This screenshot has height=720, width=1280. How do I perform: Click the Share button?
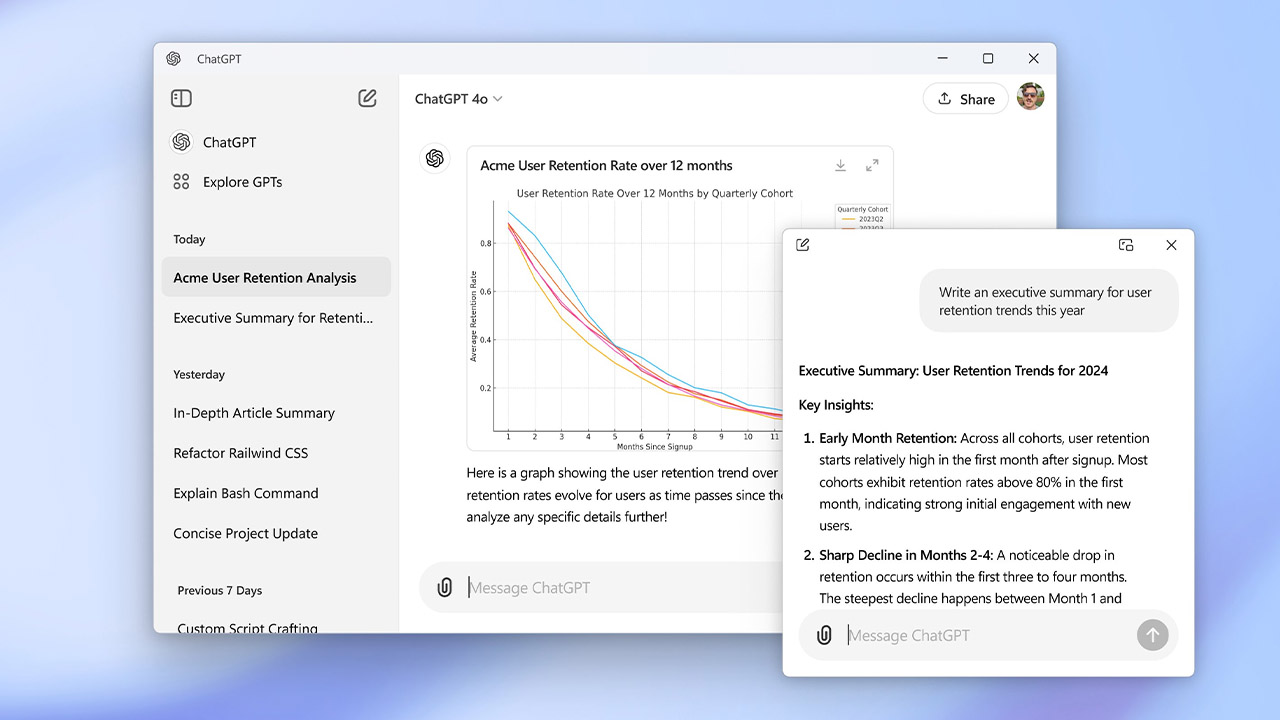[965, 99]
